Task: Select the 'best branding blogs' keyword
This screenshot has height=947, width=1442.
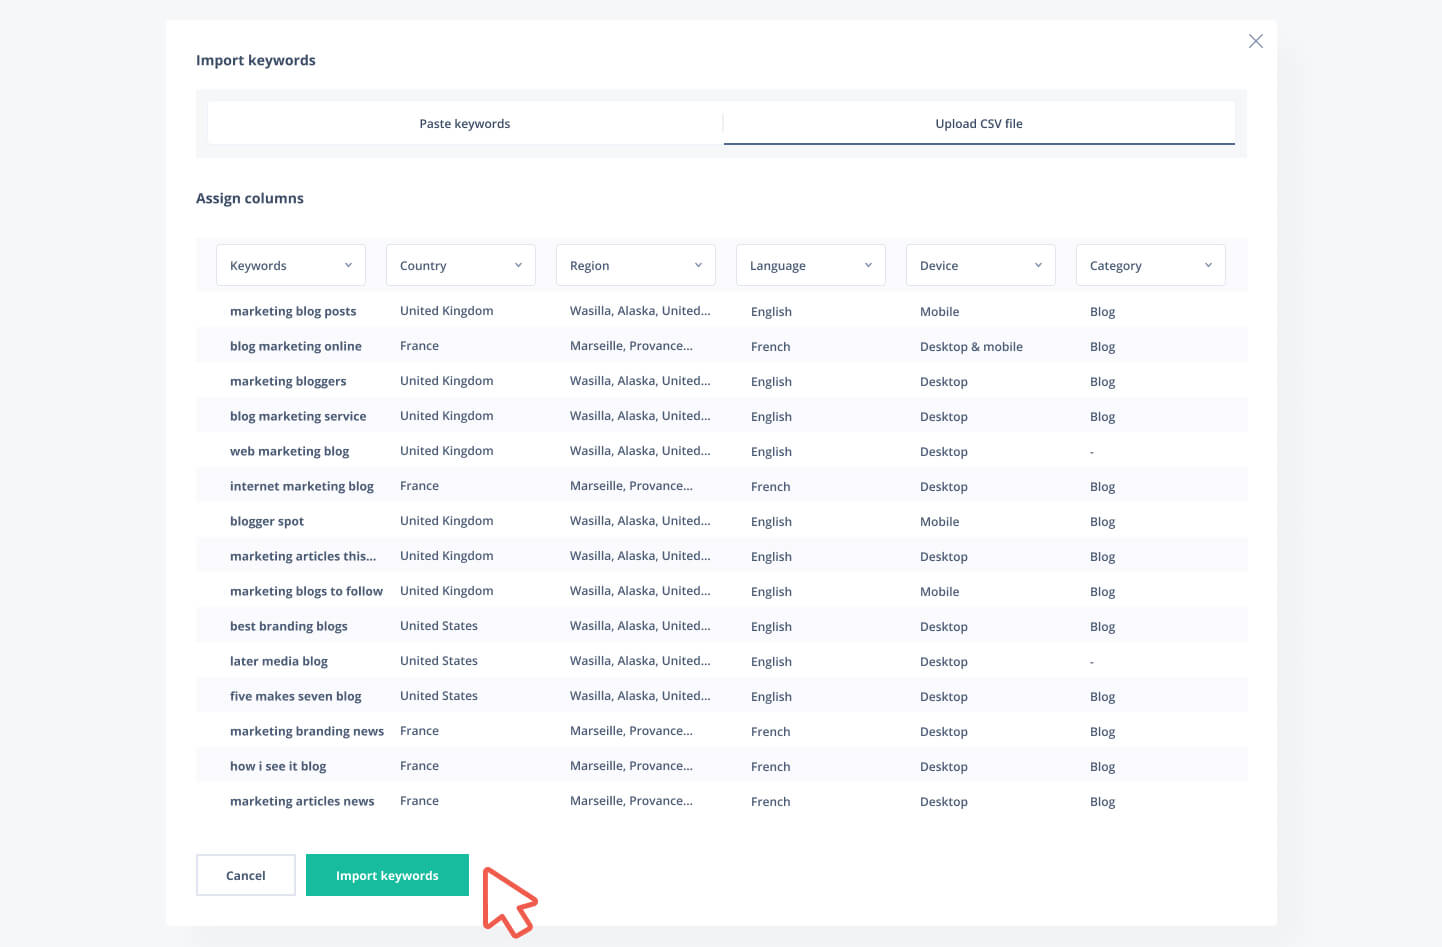Action: tap(289, 626)
